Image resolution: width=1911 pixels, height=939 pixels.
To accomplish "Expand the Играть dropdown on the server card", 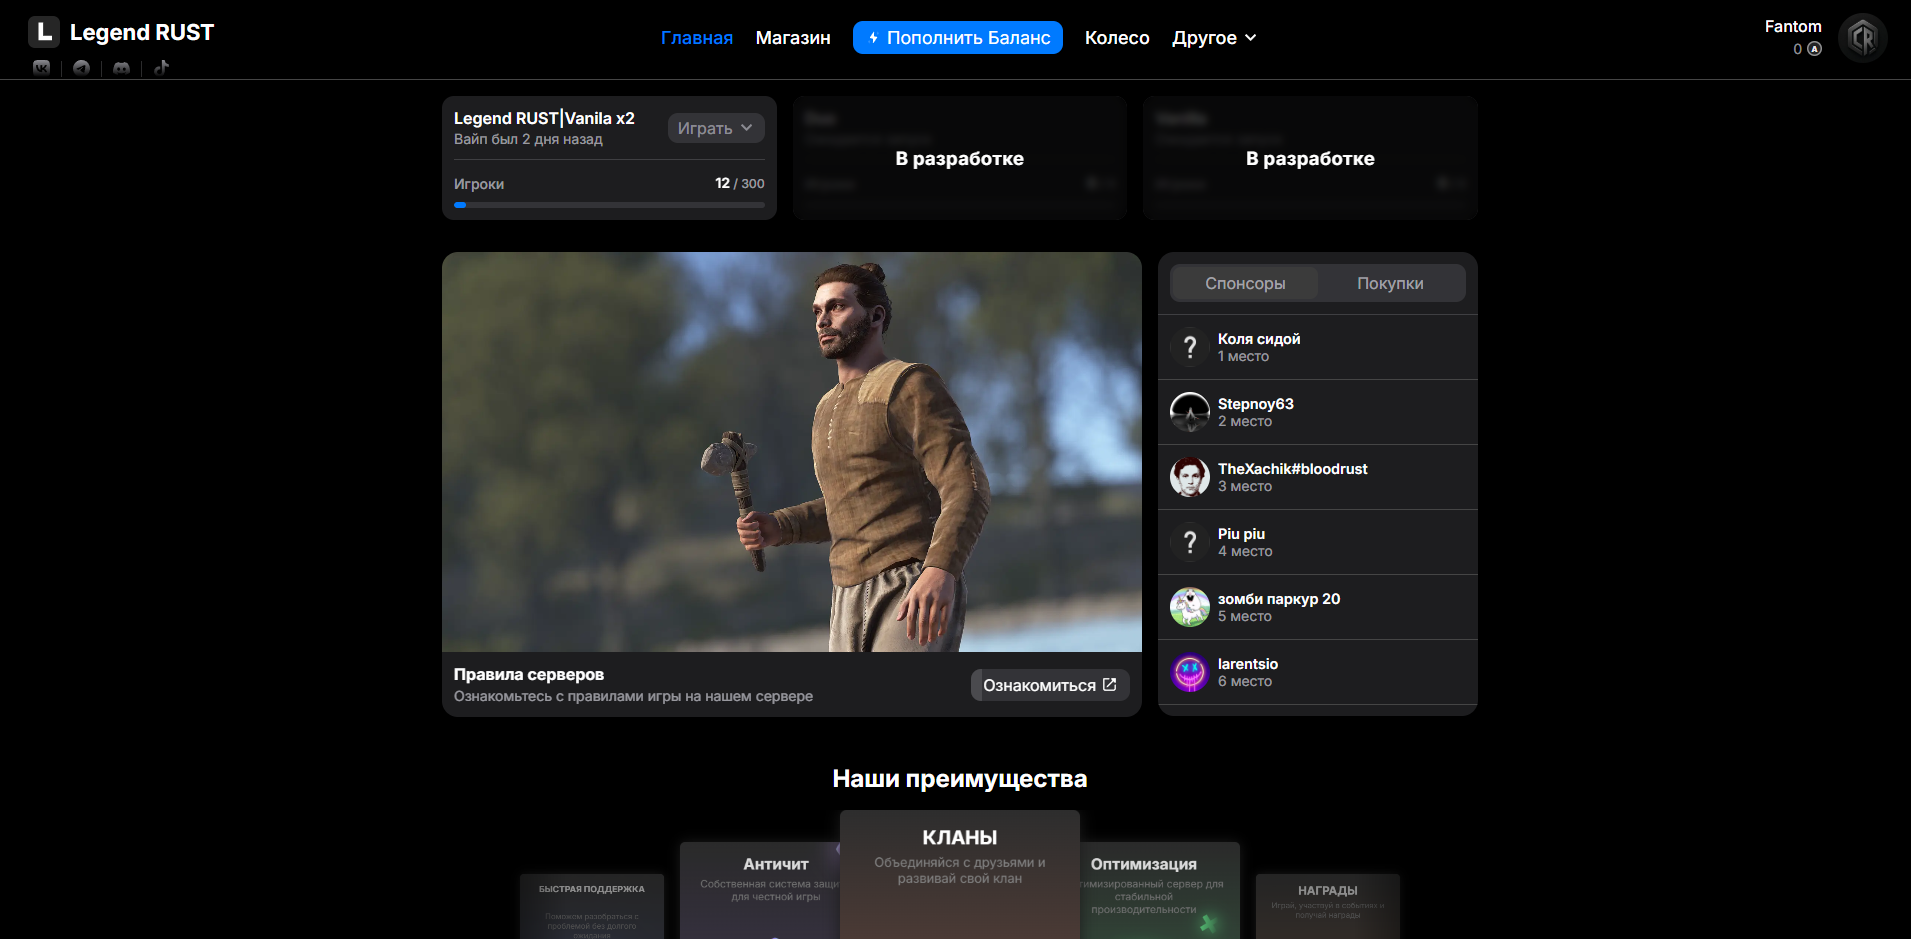I will tap(716, 128).
